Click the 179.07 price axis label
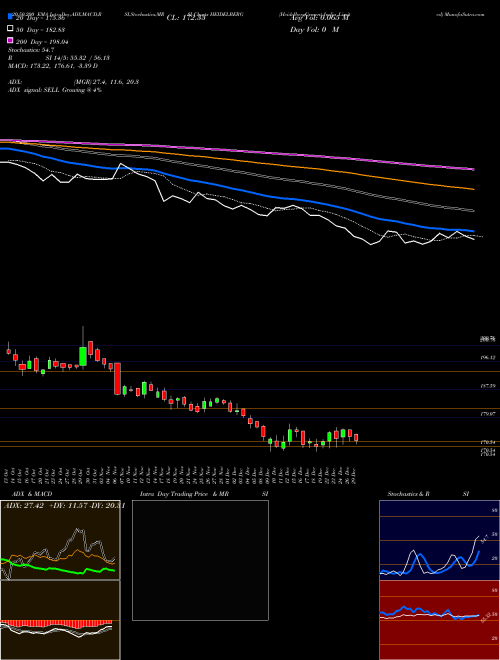The height and width of the screenshot is (660, 500). [488, 414]
